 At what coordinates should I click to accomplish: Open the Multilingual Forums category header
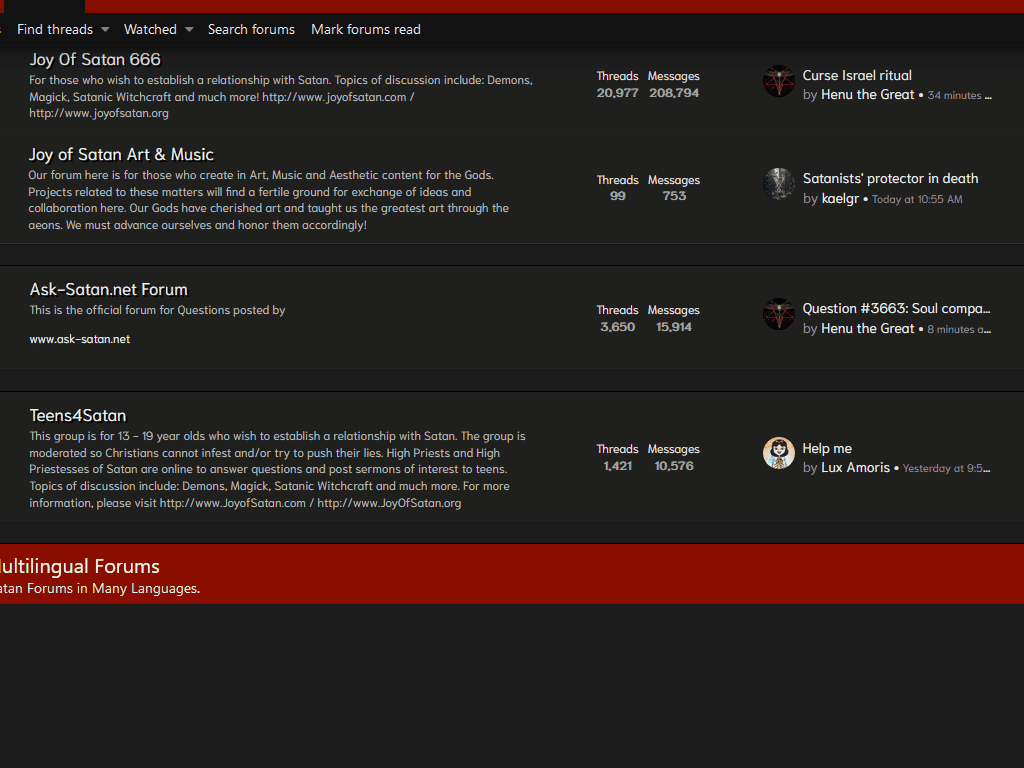click(80, 566)
